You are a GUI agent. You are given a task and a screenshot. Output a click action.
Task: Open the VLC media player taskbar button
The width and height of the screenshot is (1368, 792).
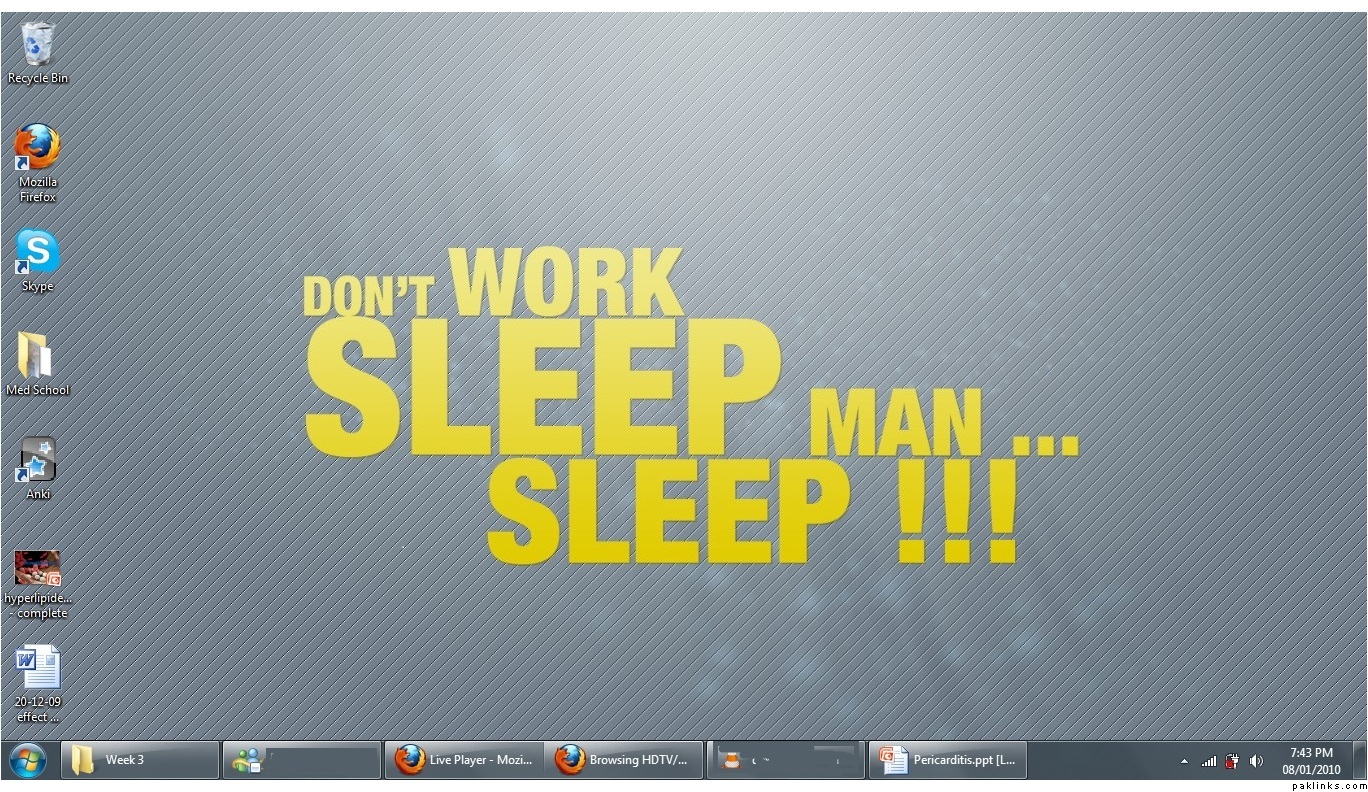point(786,760)
